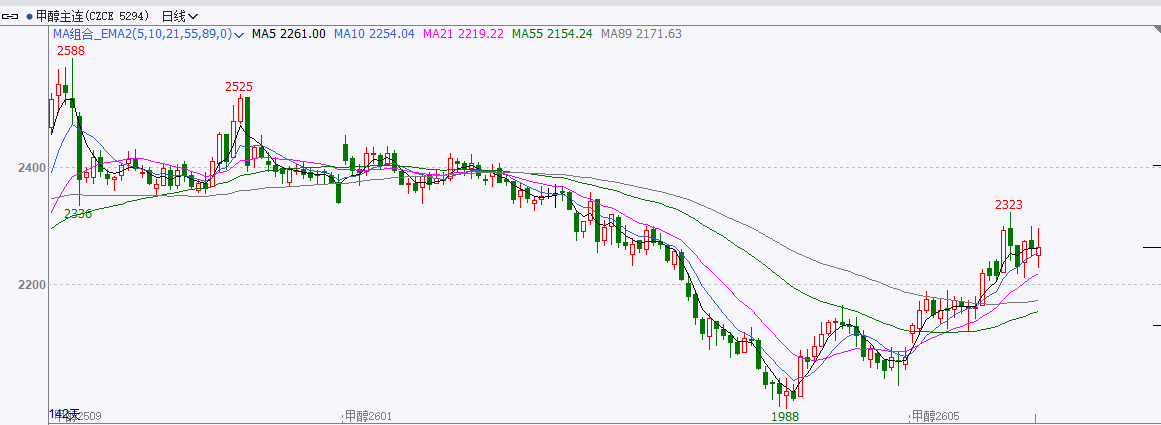Open the 日线 period dropdown

pos(180,16)
